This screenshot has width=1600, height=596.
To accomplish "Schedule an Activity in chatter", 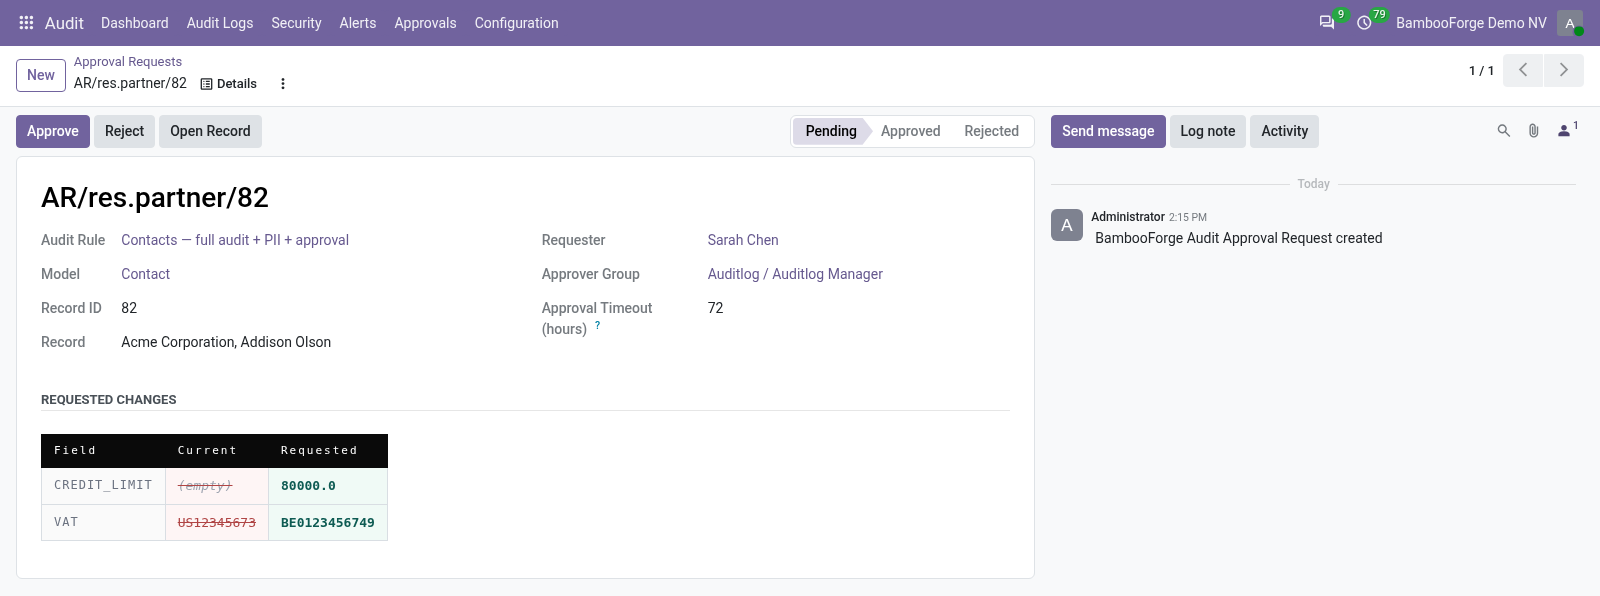I will tap(1285, 131).
